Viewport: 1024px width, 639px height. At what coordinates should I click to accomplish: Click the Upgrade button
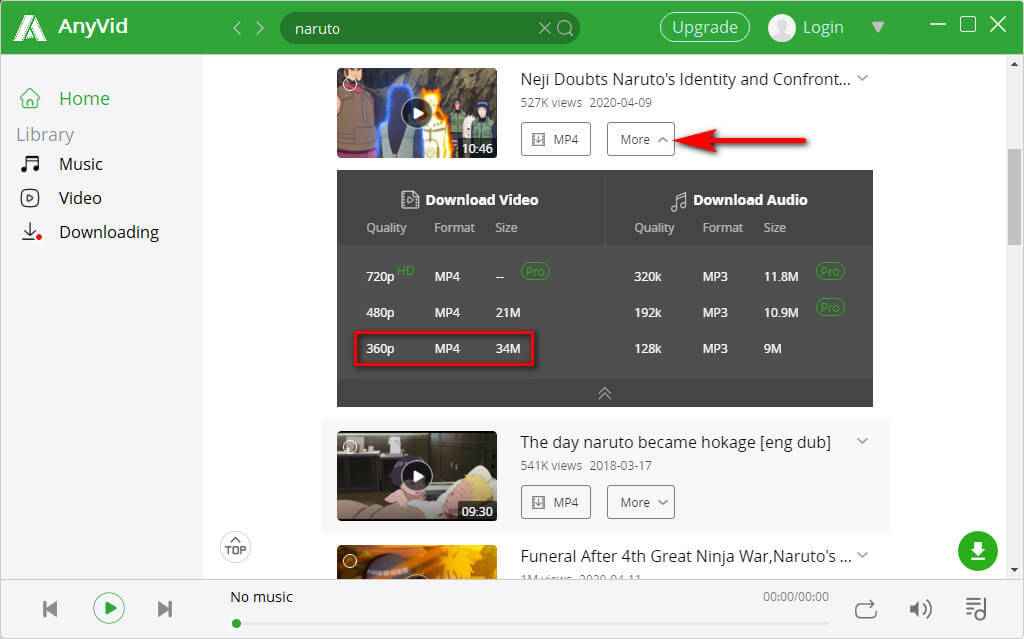point(705,27)
